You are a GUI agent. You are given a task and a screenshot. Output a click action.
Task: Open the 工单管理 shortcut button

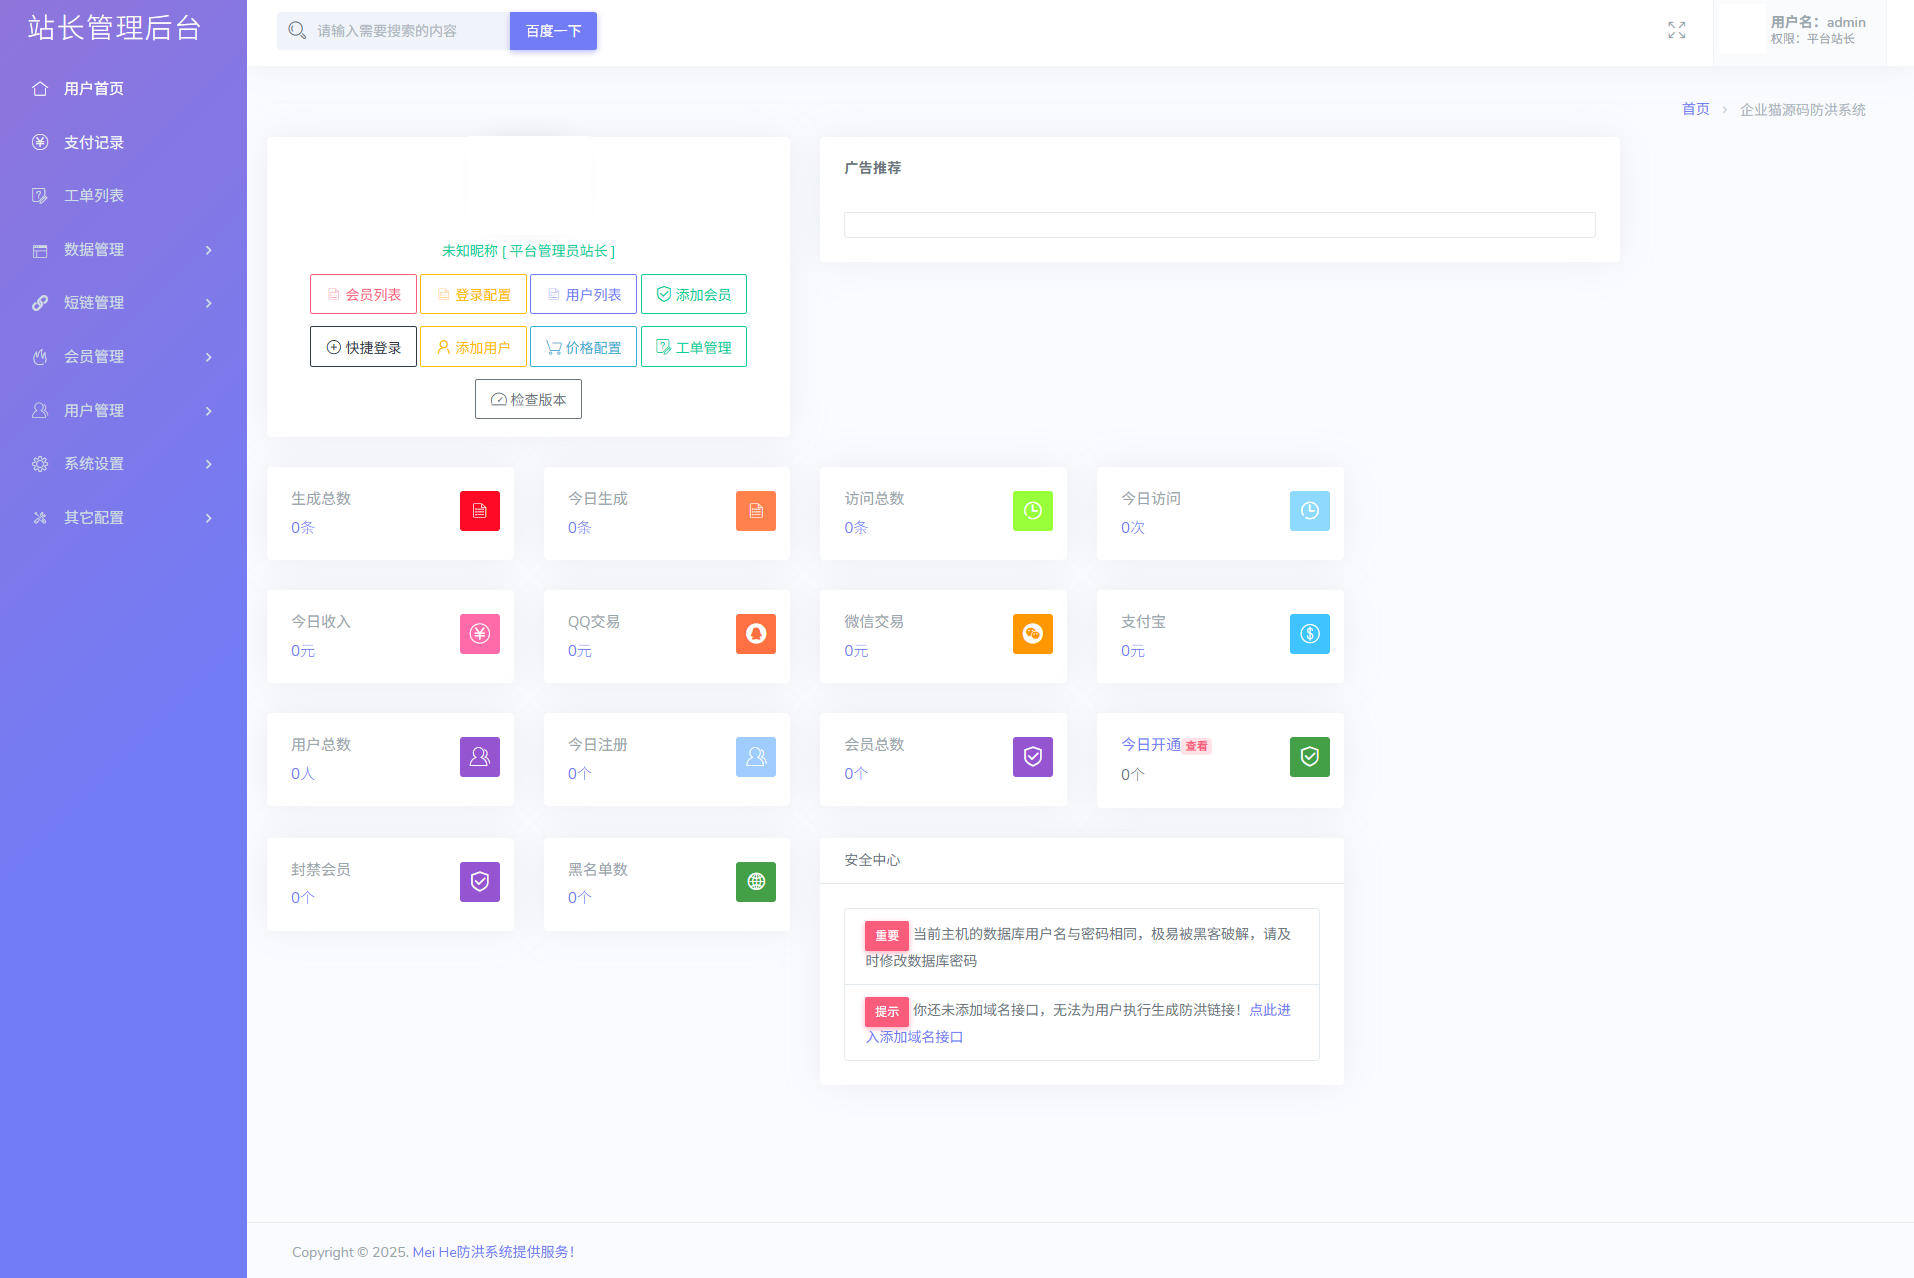[694, 347]
